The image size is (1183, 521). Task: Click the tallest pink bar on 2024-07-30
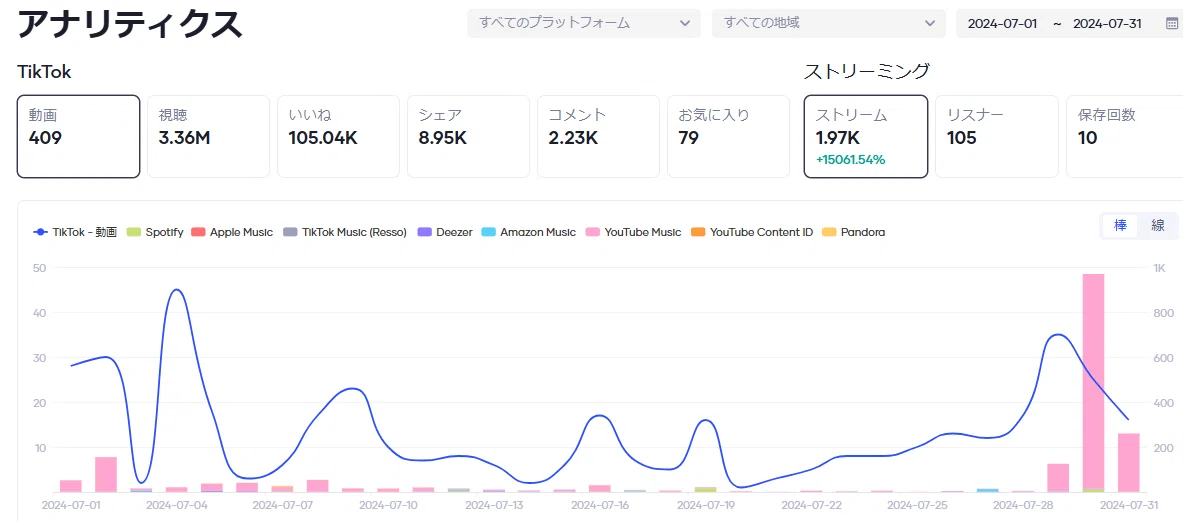pos(1093,381)
